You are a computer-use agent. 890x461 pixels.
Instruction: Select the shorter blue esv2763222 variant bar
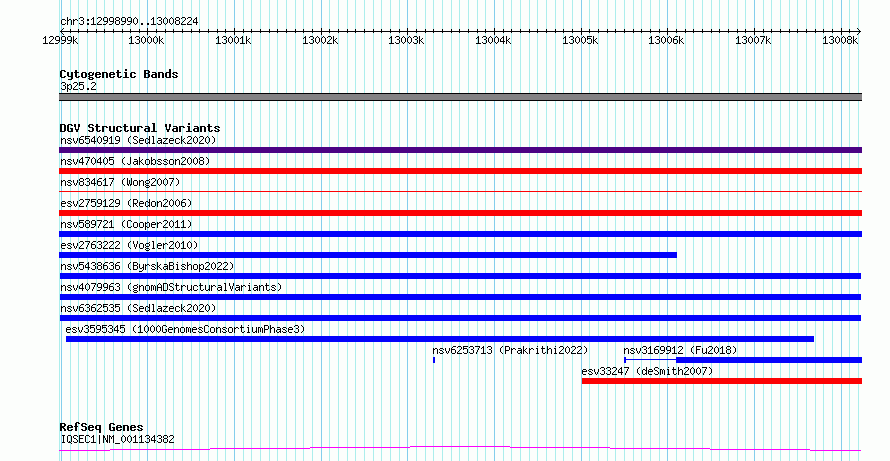pos(368,255)
